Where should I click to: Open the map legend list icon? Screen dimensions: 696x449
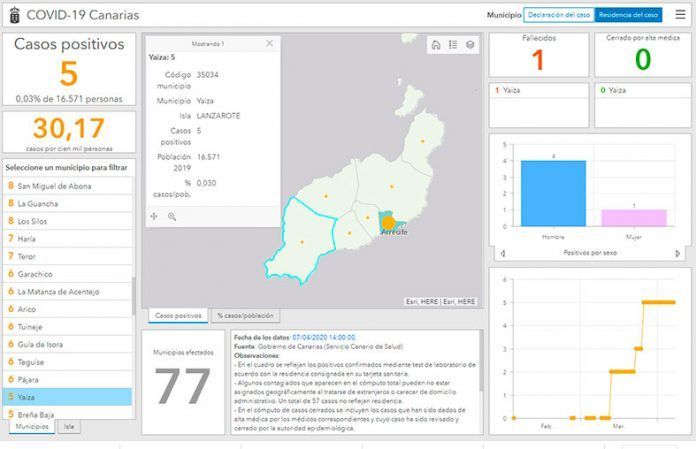453,45
